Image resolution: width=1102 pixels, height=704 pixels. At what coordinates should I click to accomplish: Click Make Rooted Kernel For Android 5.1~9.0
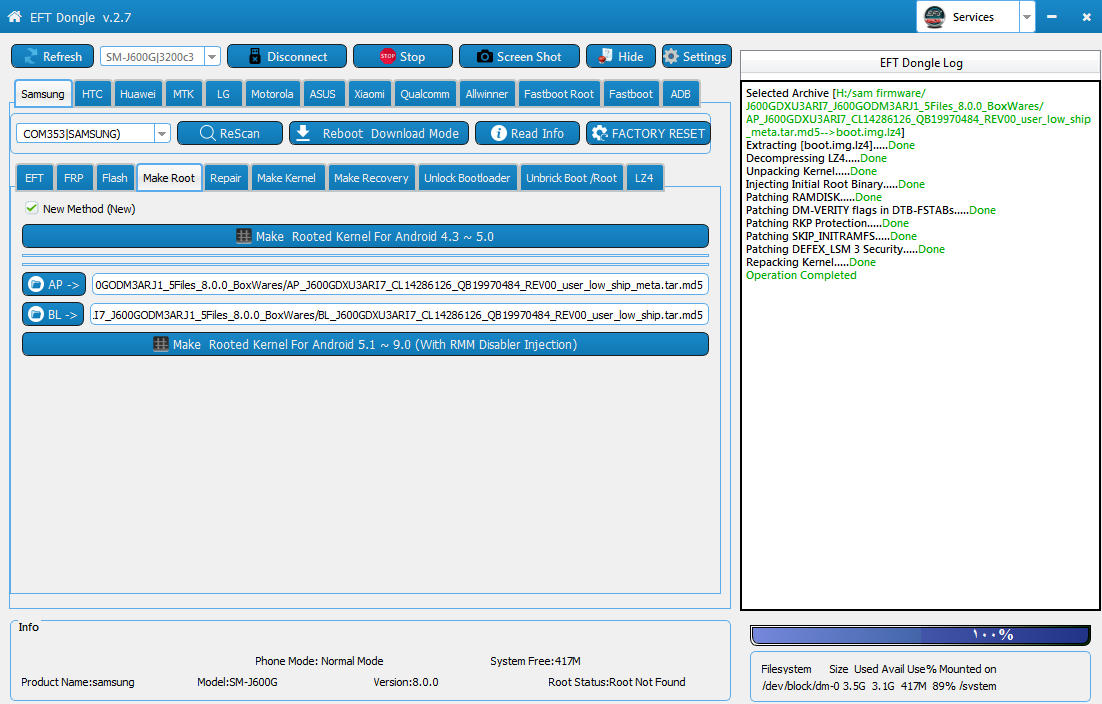click(365, 344)
